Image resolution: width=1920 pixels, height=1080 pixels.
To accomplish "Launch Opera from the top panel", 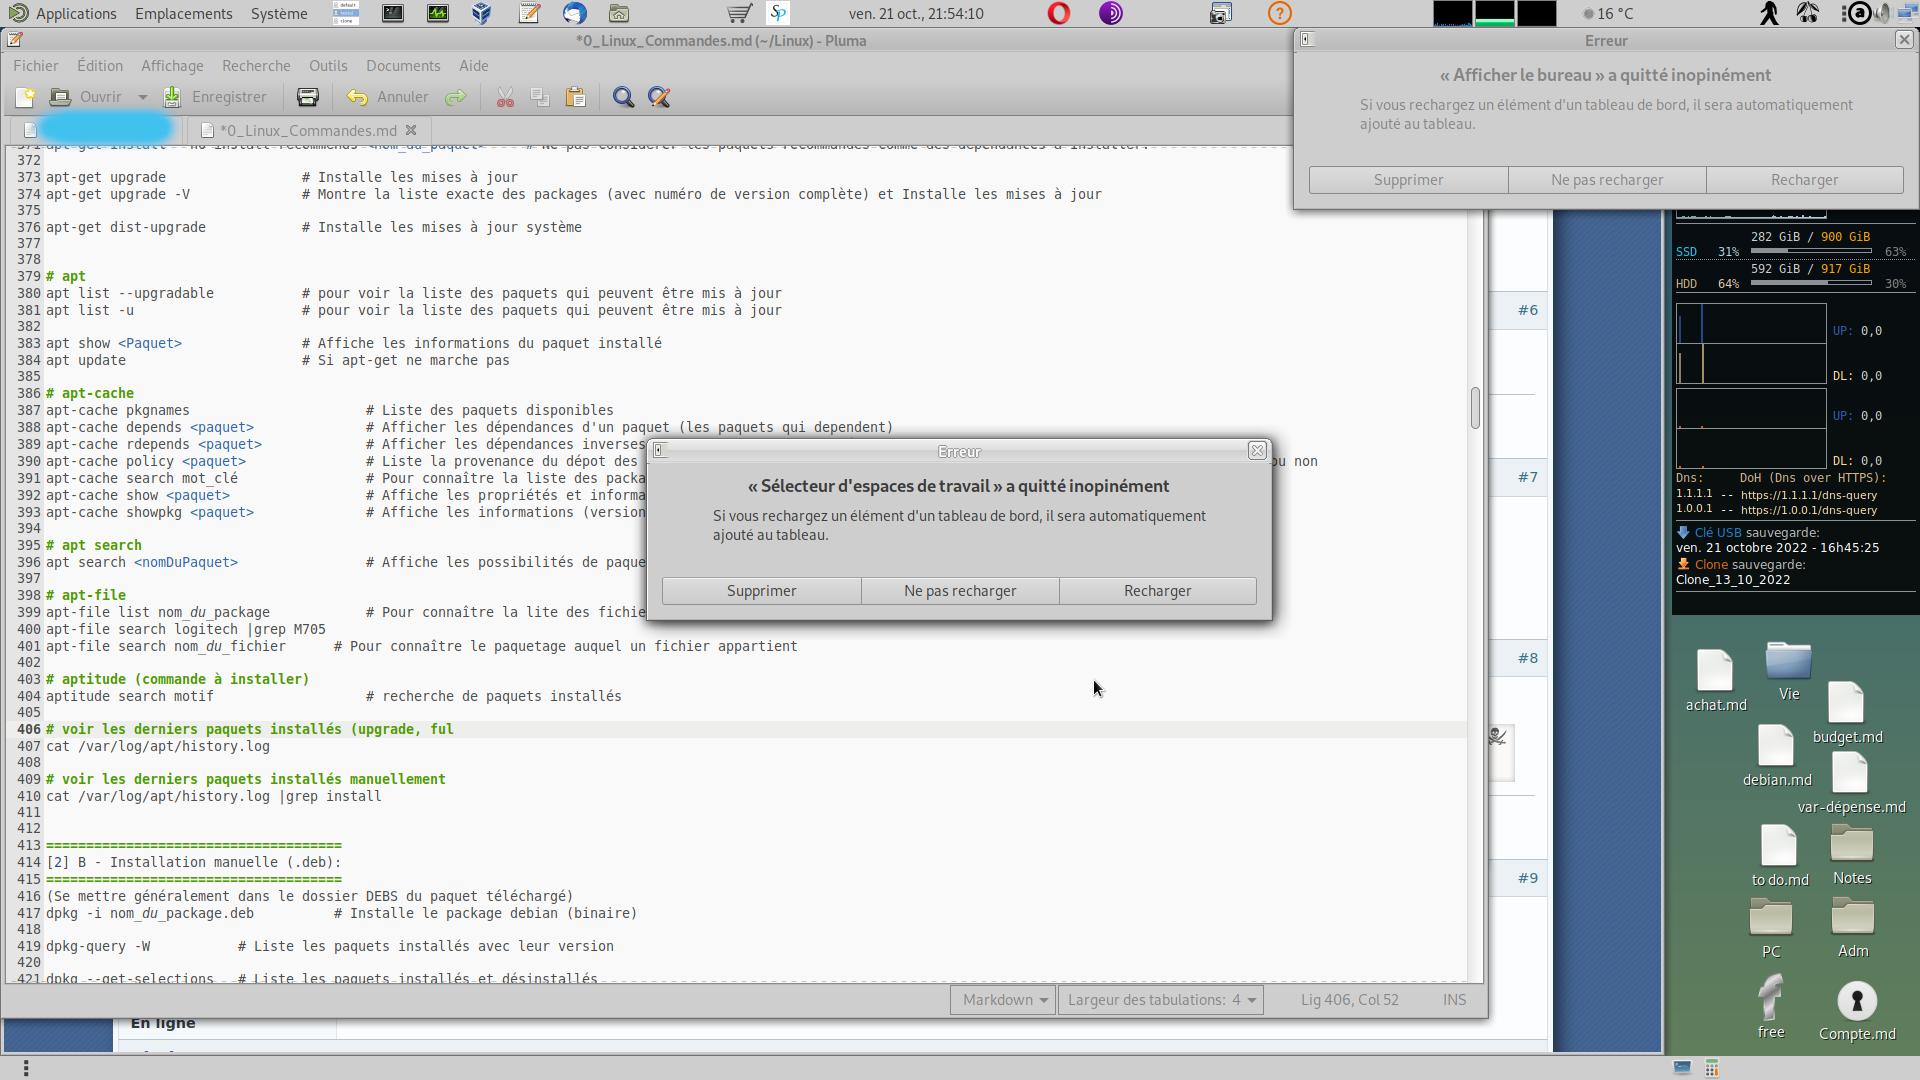I will coord(1059,13).
